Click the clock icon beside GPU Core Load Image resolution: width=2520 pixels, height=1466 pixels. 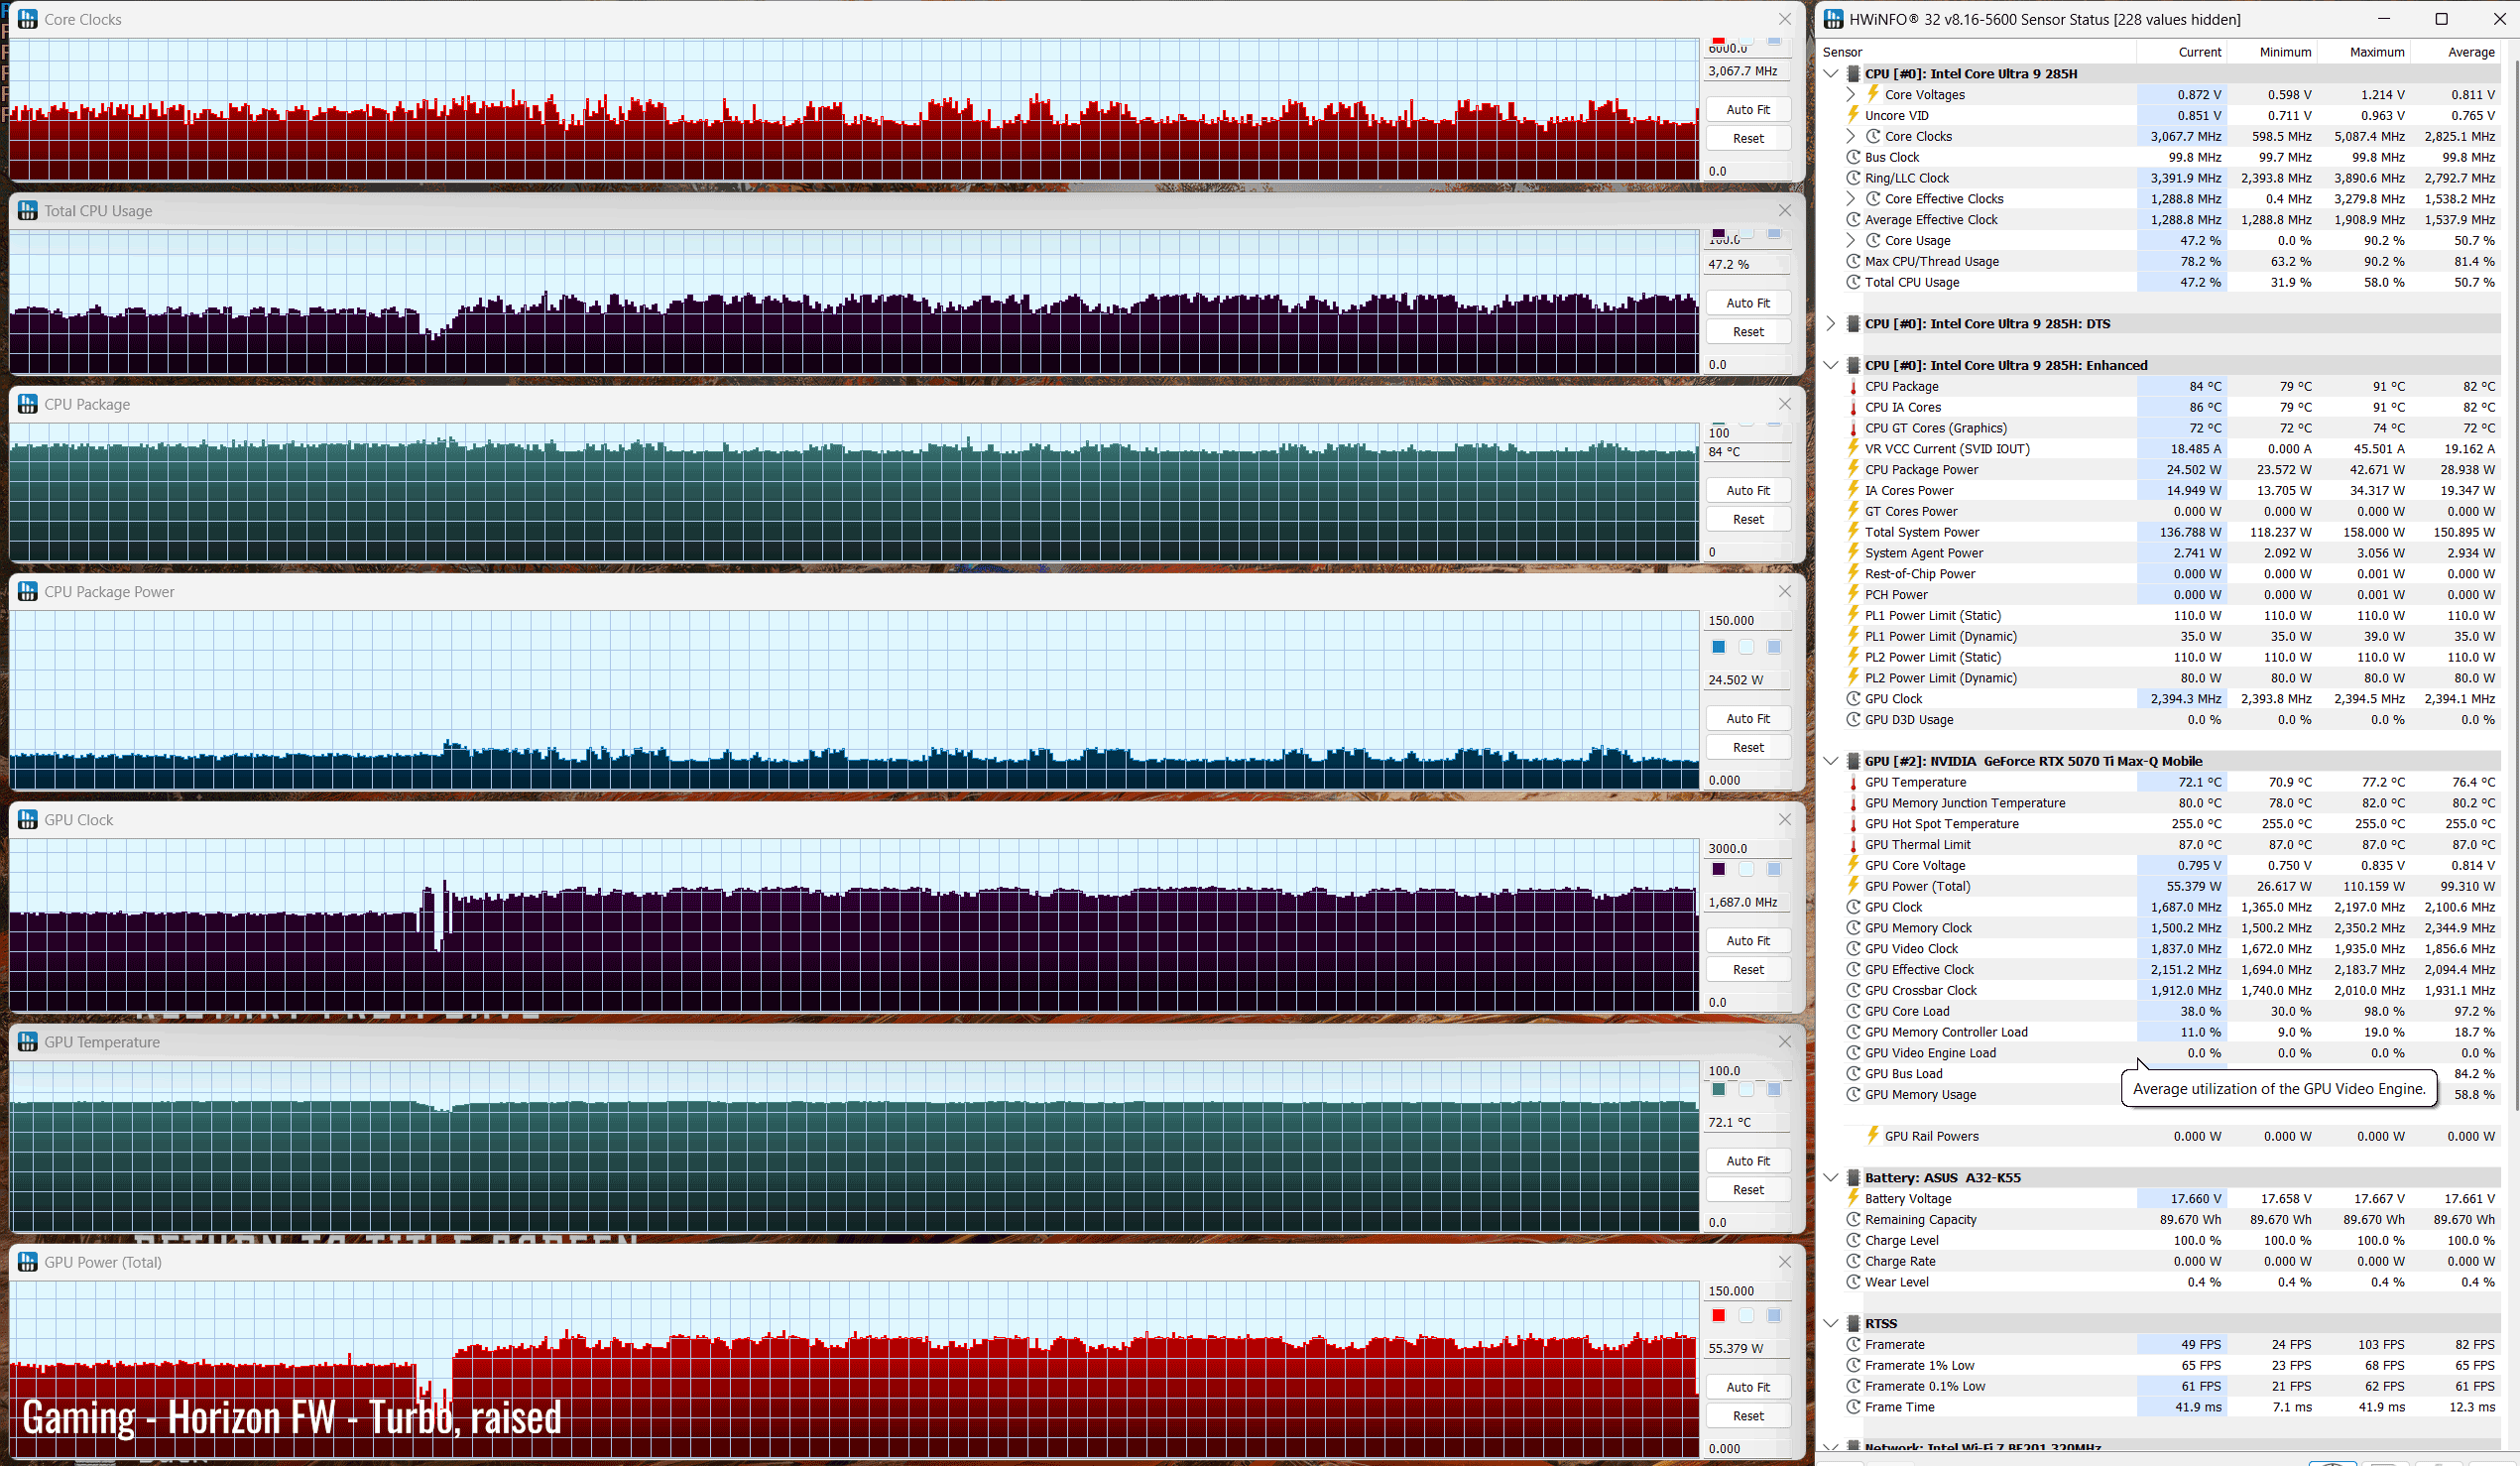click(1853, 1011)
